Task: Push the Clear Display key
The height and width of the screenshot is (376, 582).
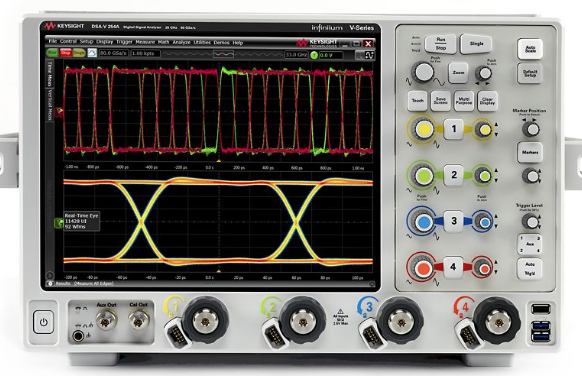Action: (487, 101)
